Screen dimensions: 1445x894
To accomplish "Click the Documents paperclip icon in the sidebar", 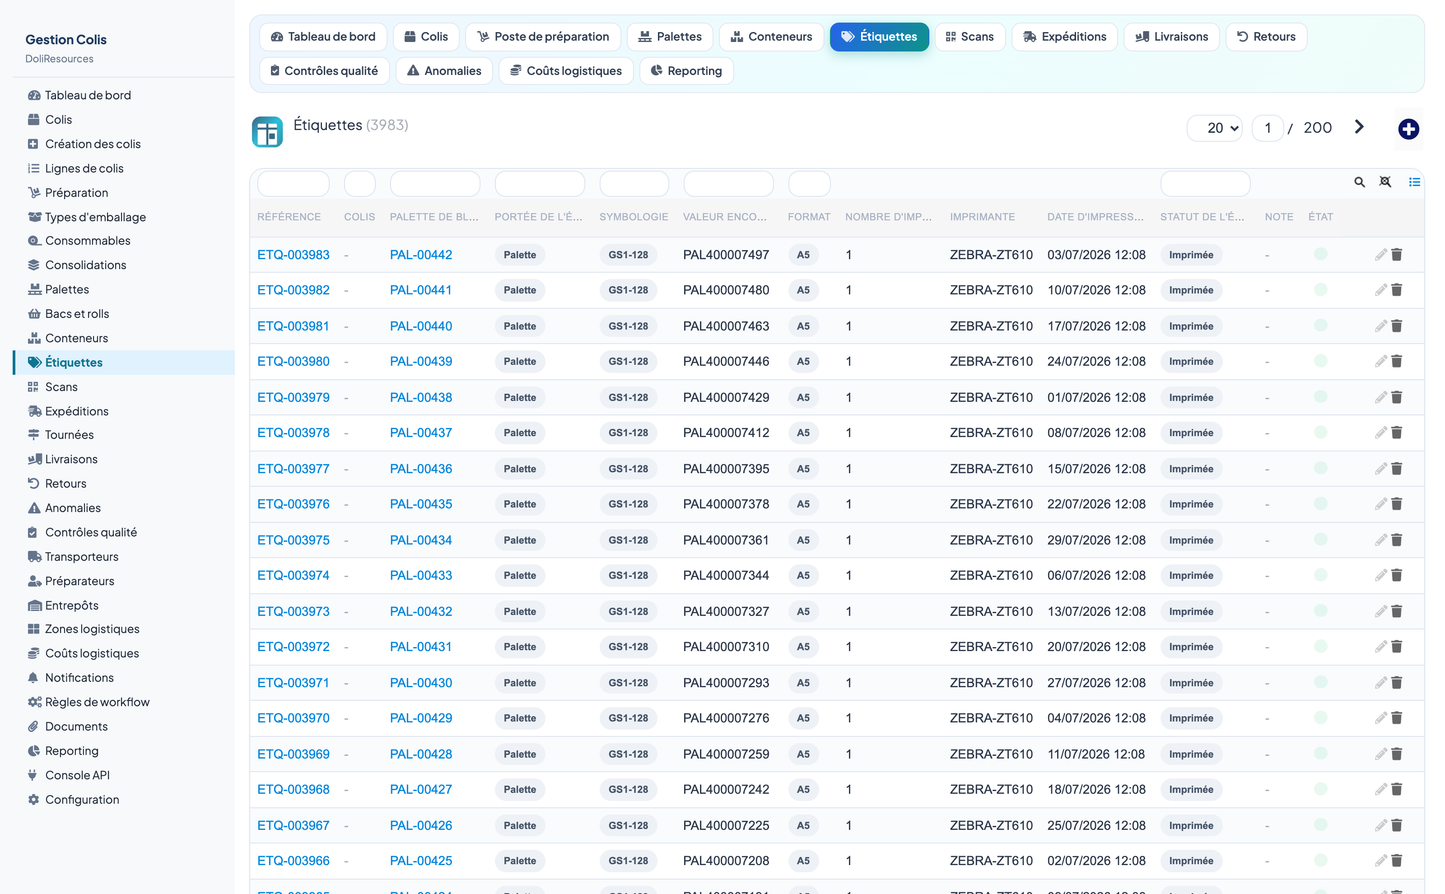I will (x=34, y=727).
